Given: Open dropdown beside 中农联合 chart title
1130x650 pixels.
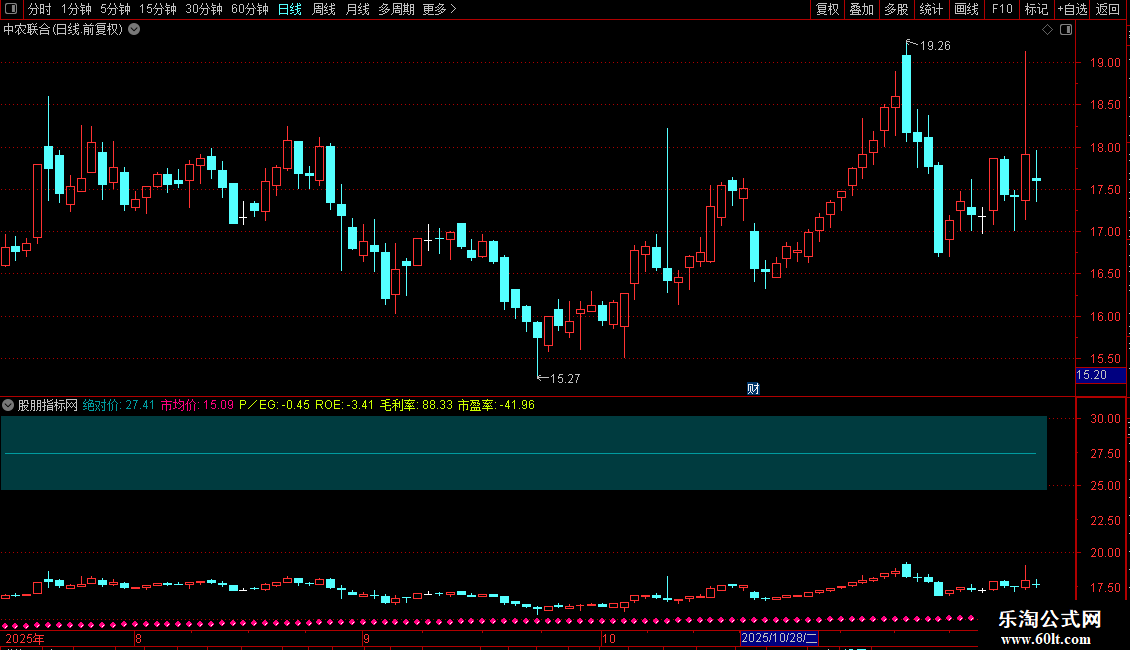Looking at the screenshot, I should click(x=134, y=30).
